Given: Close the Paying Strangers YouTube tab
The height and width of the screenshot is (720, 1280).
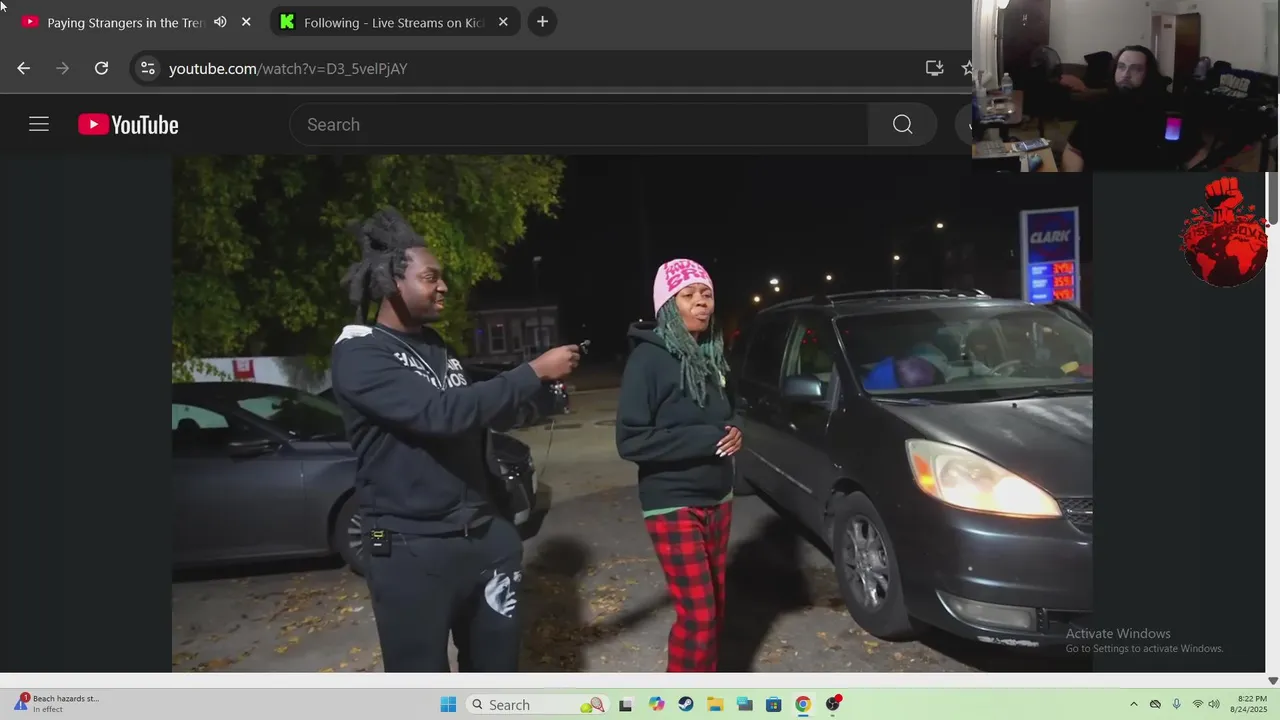Looking at the screenshot, I should pos(246,22).
